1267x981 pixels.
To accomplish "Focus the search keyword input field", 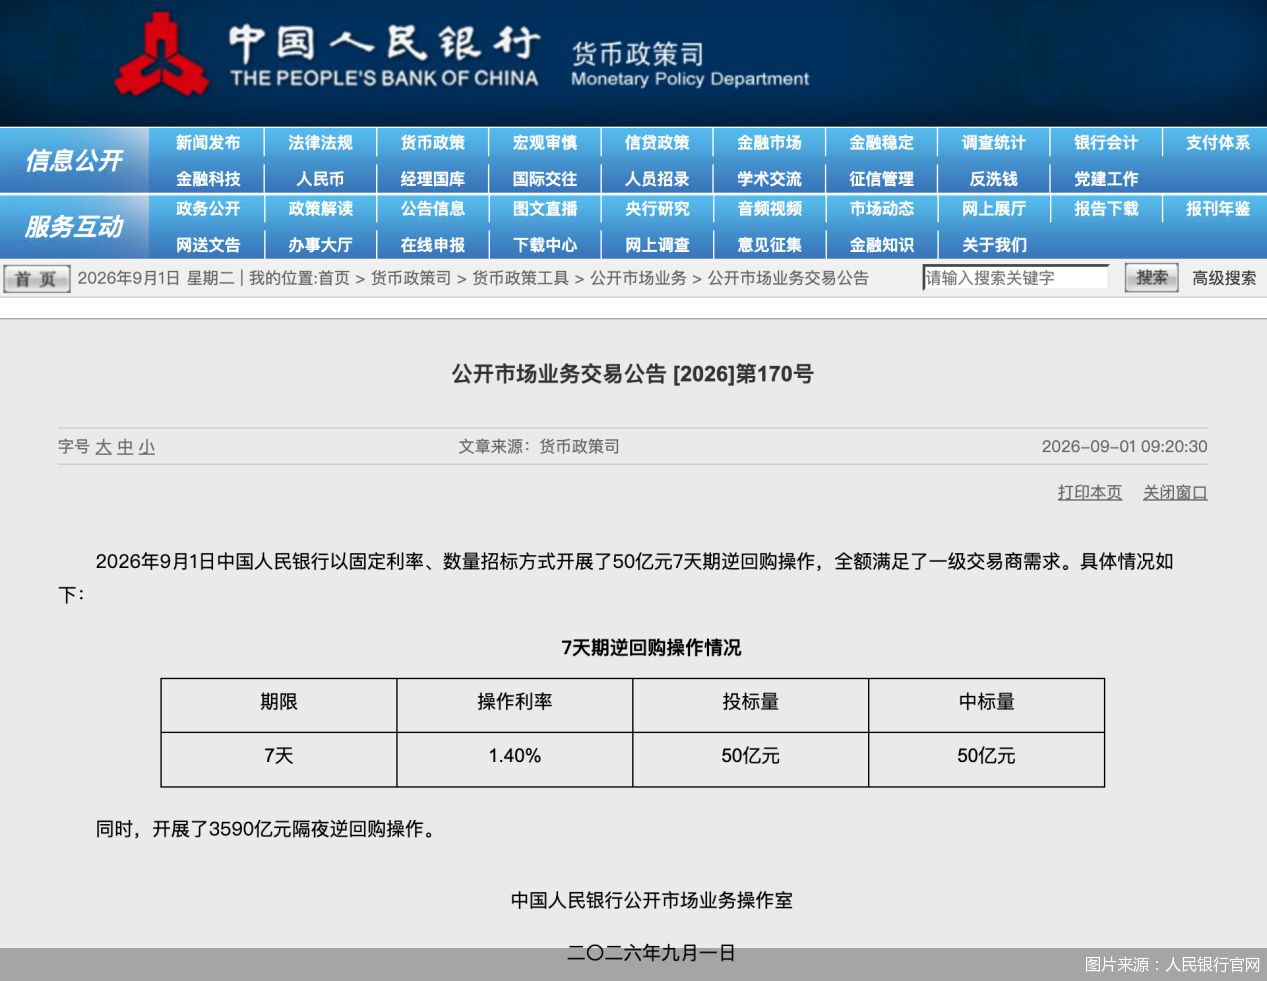I will (1015, 278).
